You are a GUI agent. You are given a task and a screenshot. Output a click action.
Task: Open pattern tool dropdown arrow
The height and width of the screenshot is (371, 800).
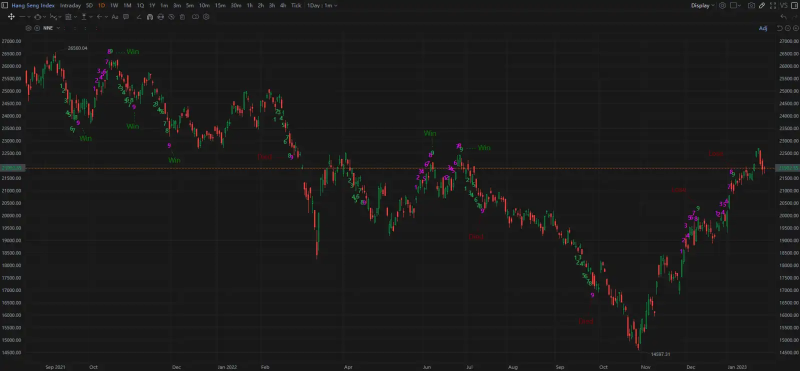[x=60, y=17]
